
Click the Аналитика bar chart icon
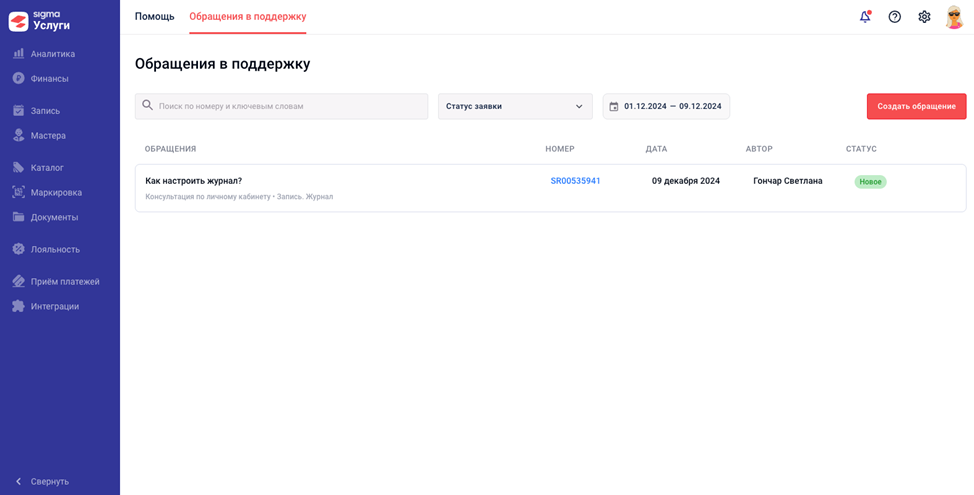(19, 54)
